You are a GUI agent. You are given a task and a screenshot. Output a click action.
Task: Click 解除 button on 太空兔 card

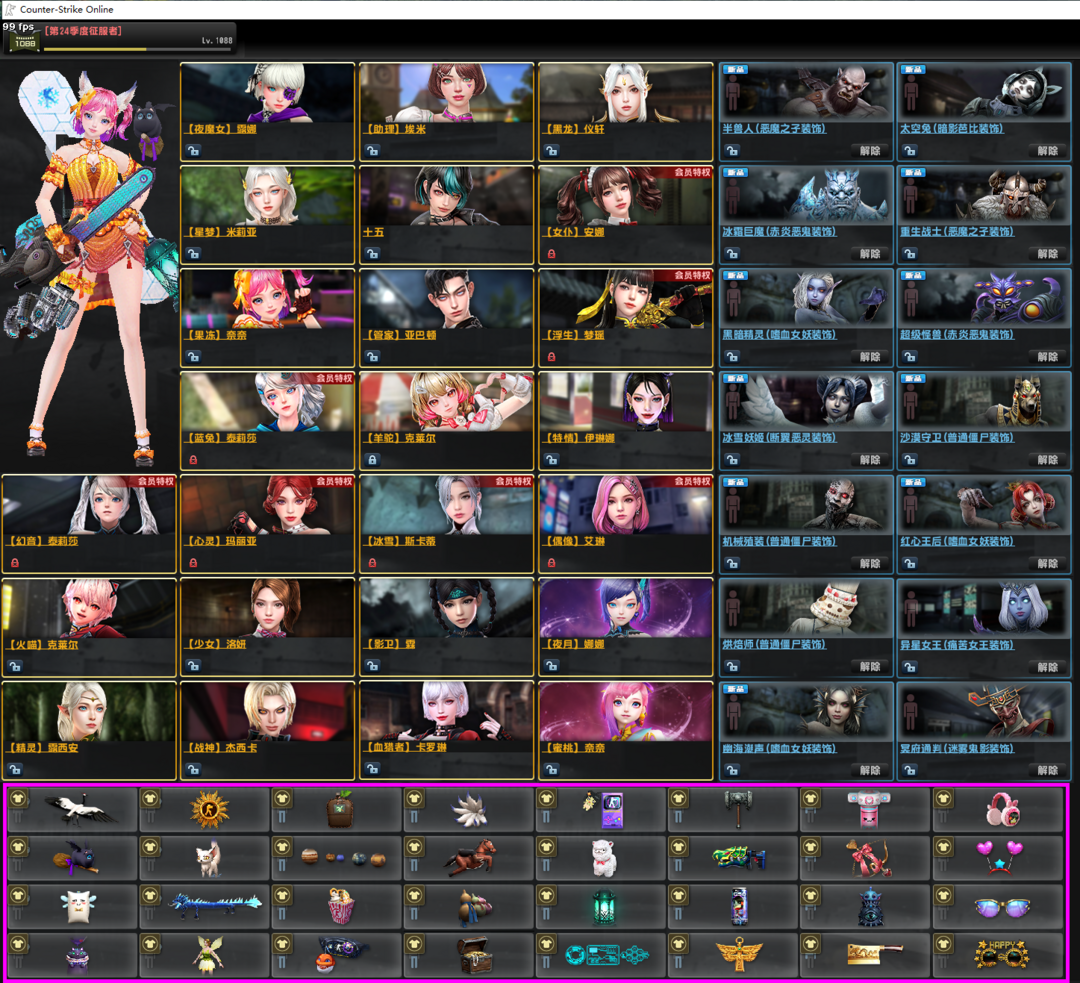pos(1047,151)
